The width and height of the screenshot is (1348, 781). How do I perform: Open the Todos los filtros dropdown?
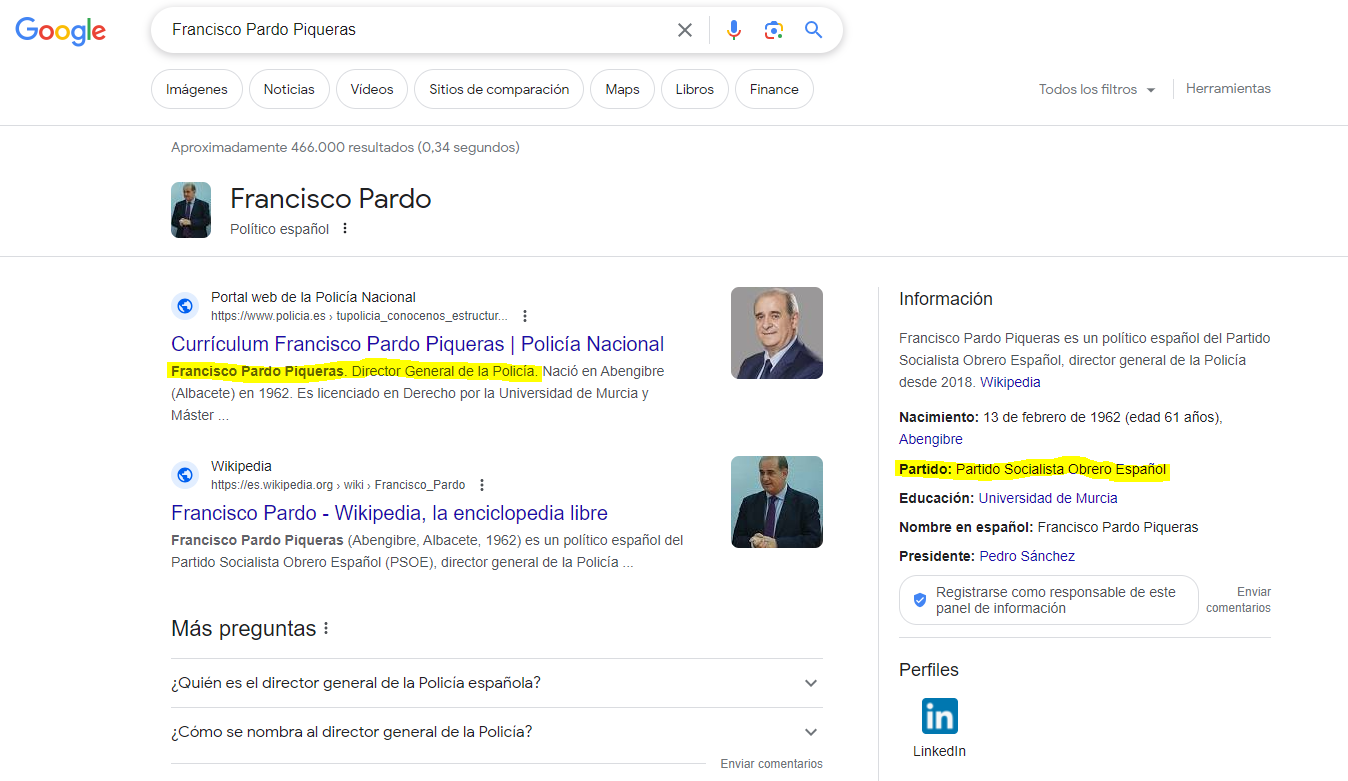point(1097,89)
